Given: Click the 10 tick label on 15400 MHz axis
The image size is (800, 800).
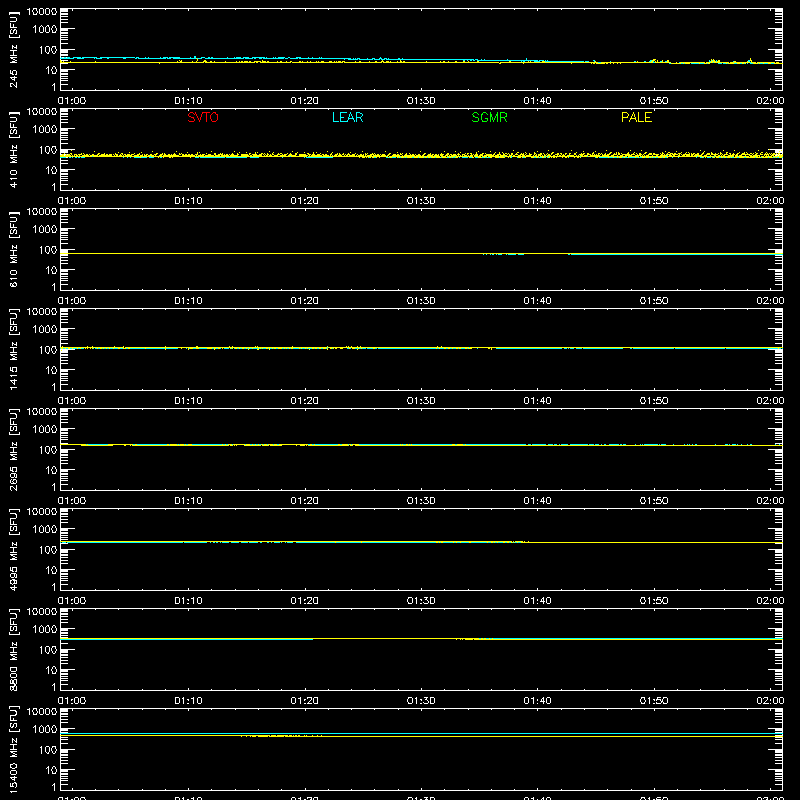Looking at the screenshot, I should pyautogui.click(x=51, y=770).
